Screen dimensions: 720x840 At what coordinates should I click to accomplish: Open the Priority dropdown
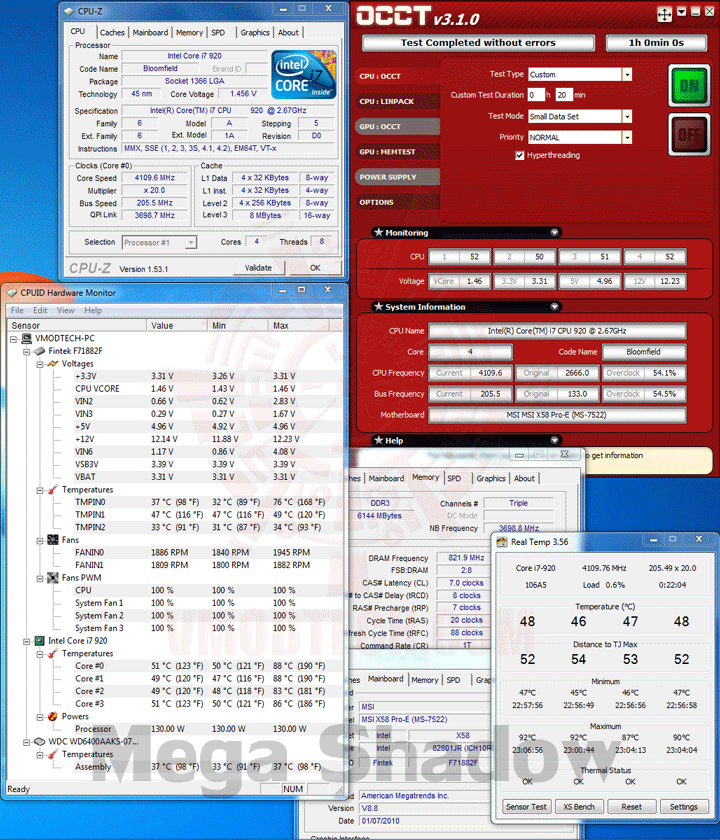[x=627, y=138]
